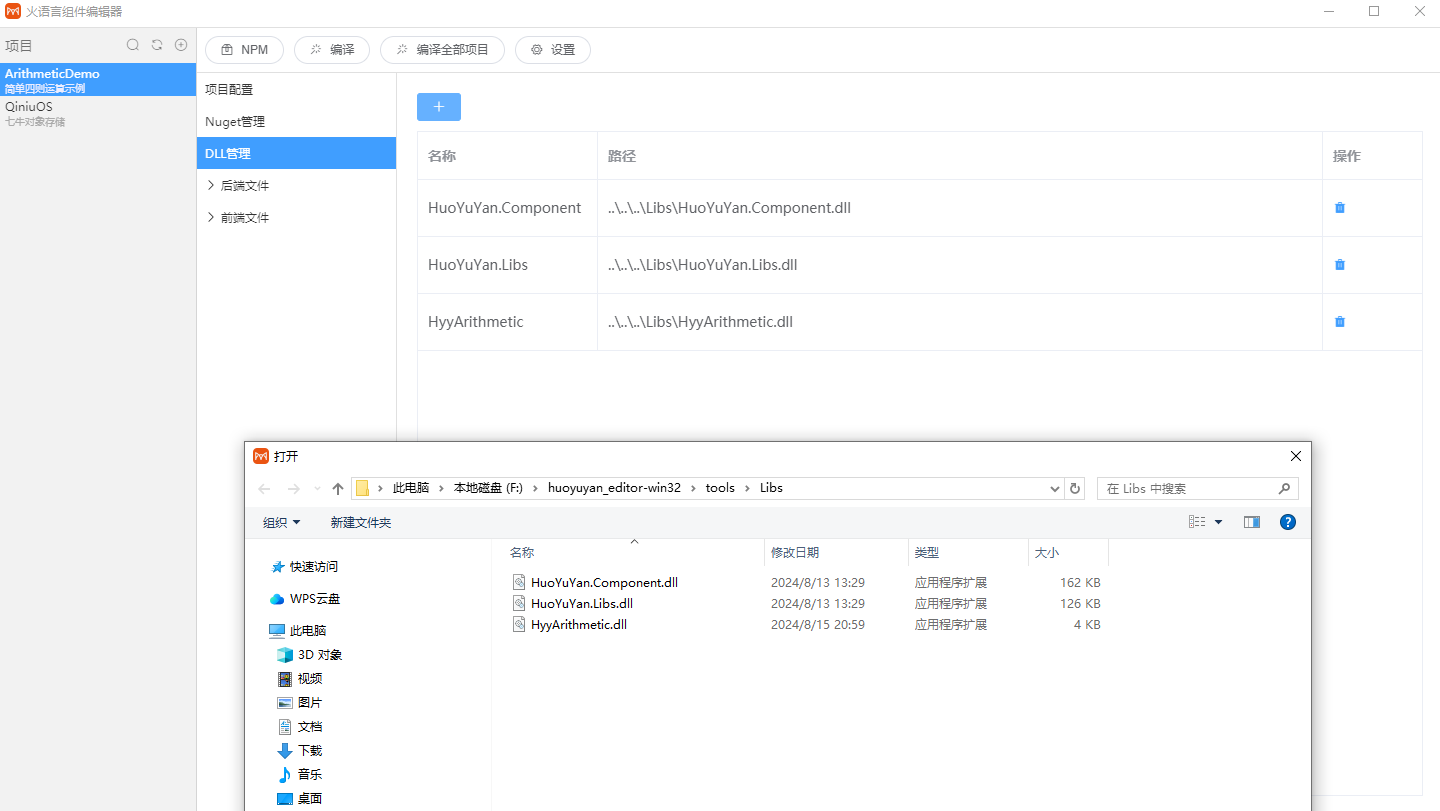
Task: Refresh the Libs folder in the address bar
Action: (1075, 488)
